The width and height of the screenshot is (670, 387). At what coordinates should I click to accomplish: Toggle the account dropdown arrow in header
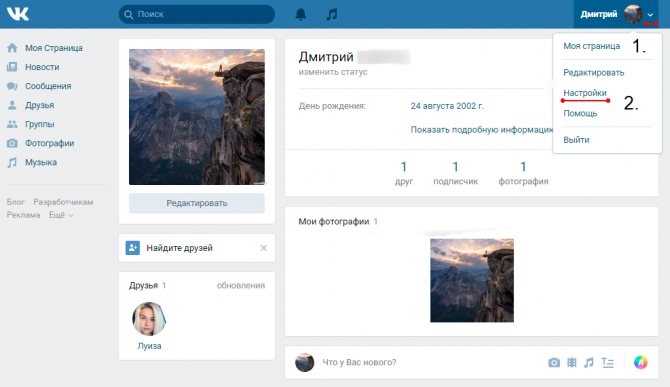(650, 15)
